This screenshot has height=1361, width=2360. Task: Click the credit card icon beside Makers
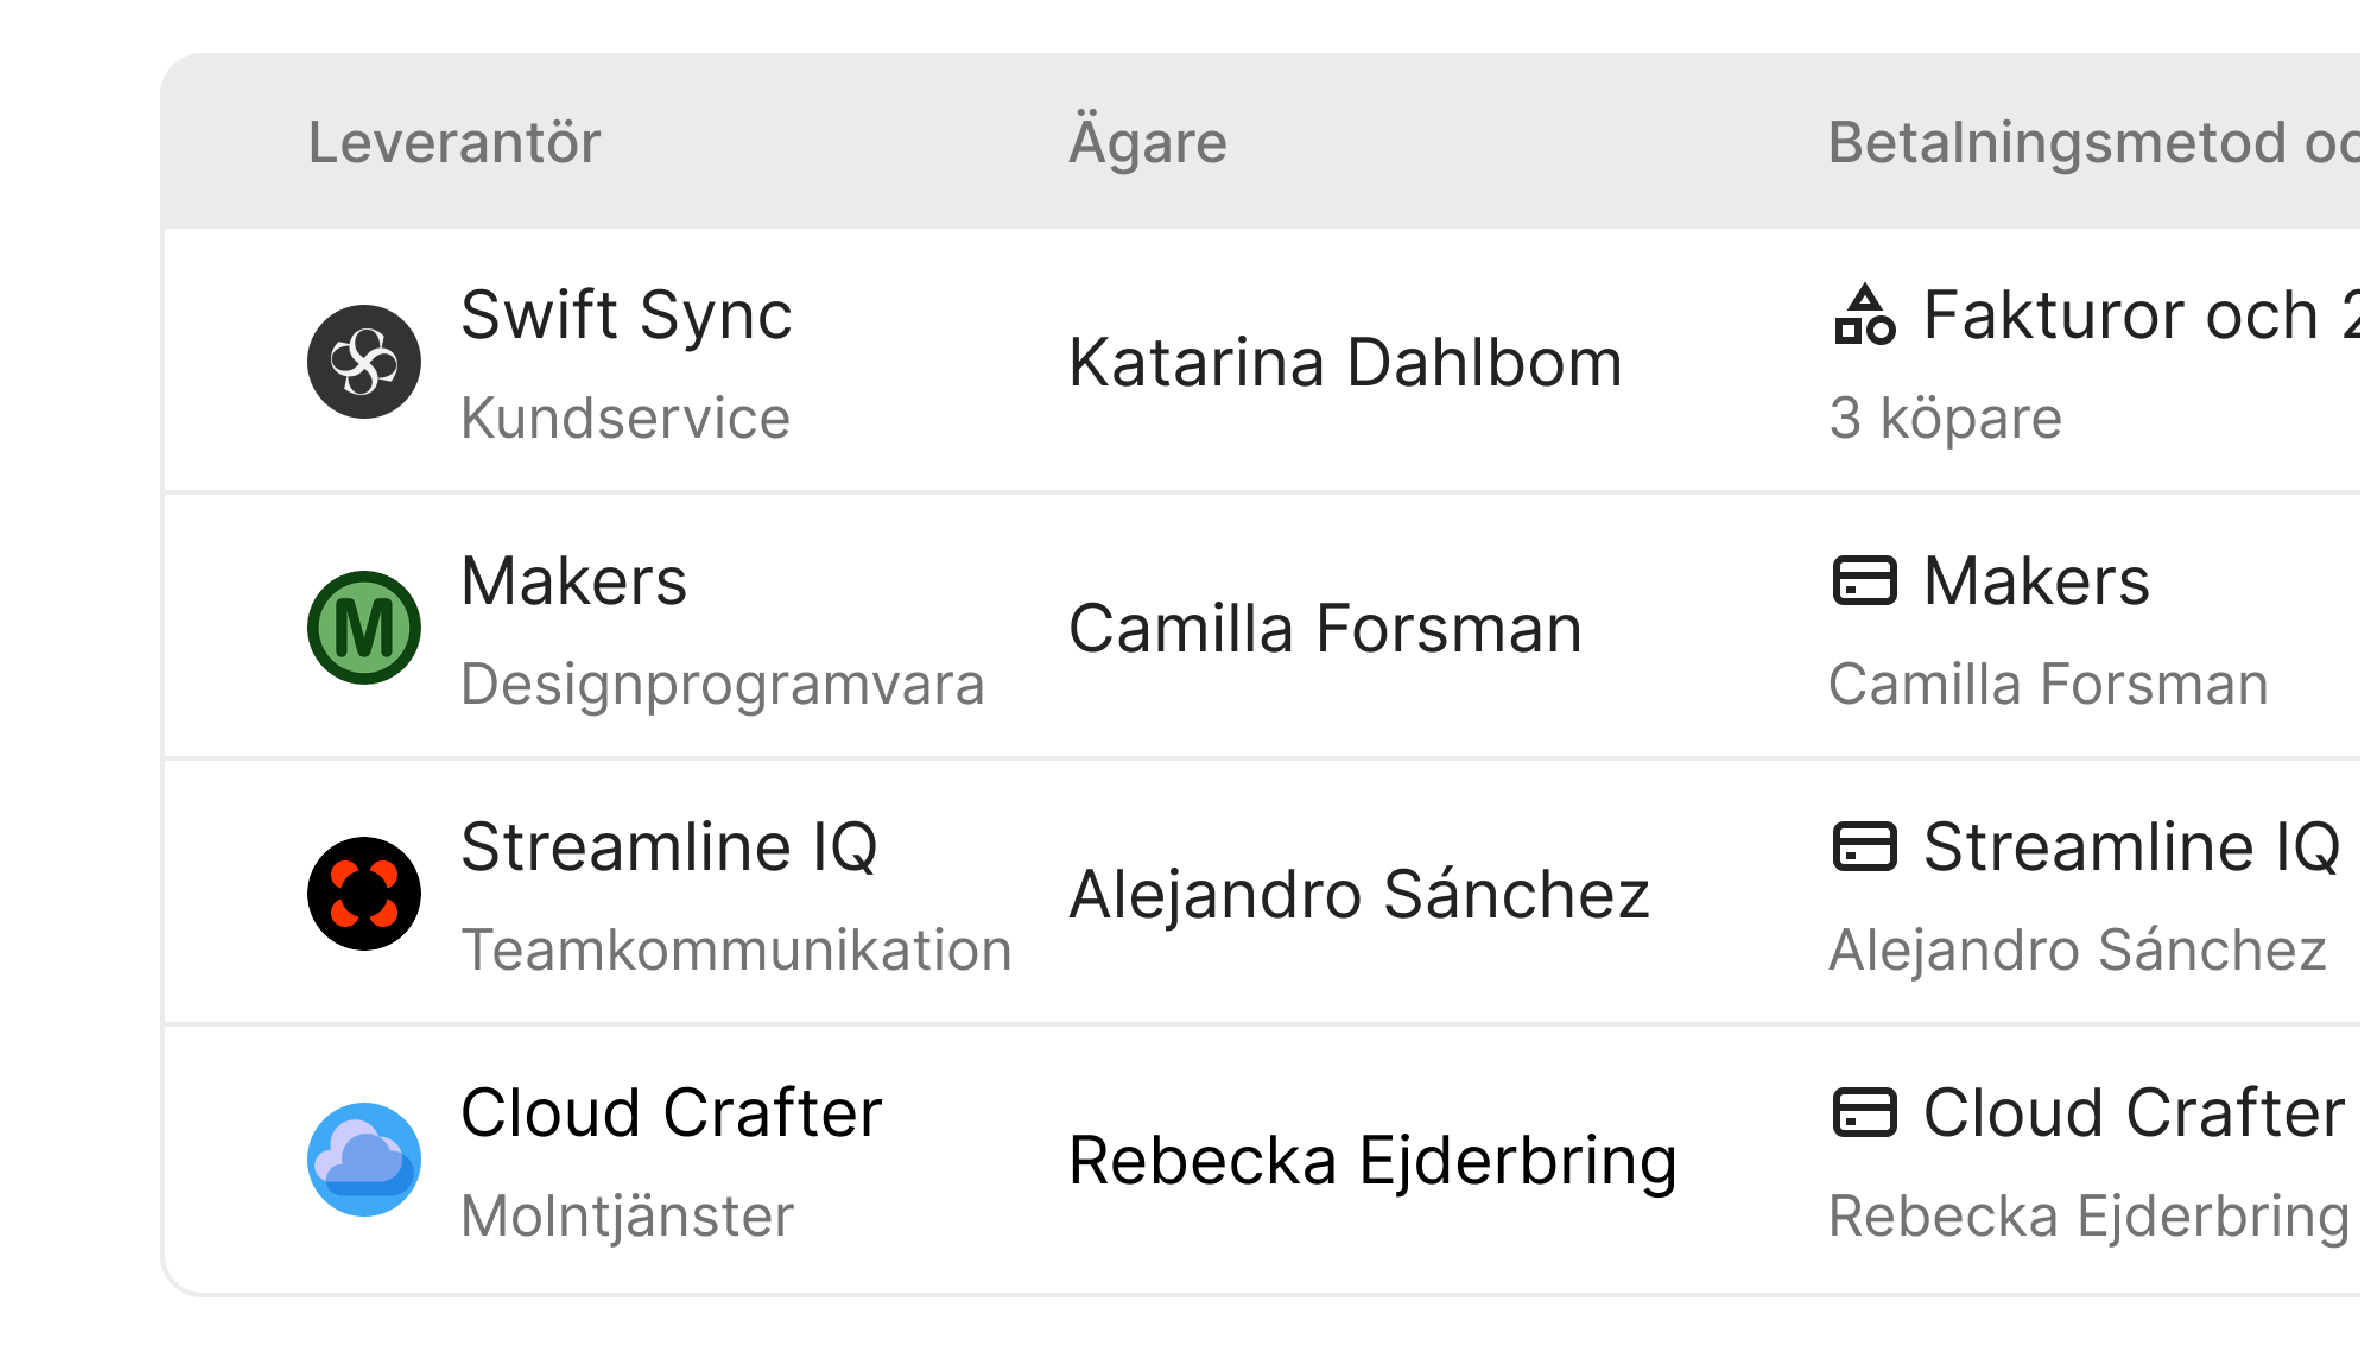[1864, 581]
